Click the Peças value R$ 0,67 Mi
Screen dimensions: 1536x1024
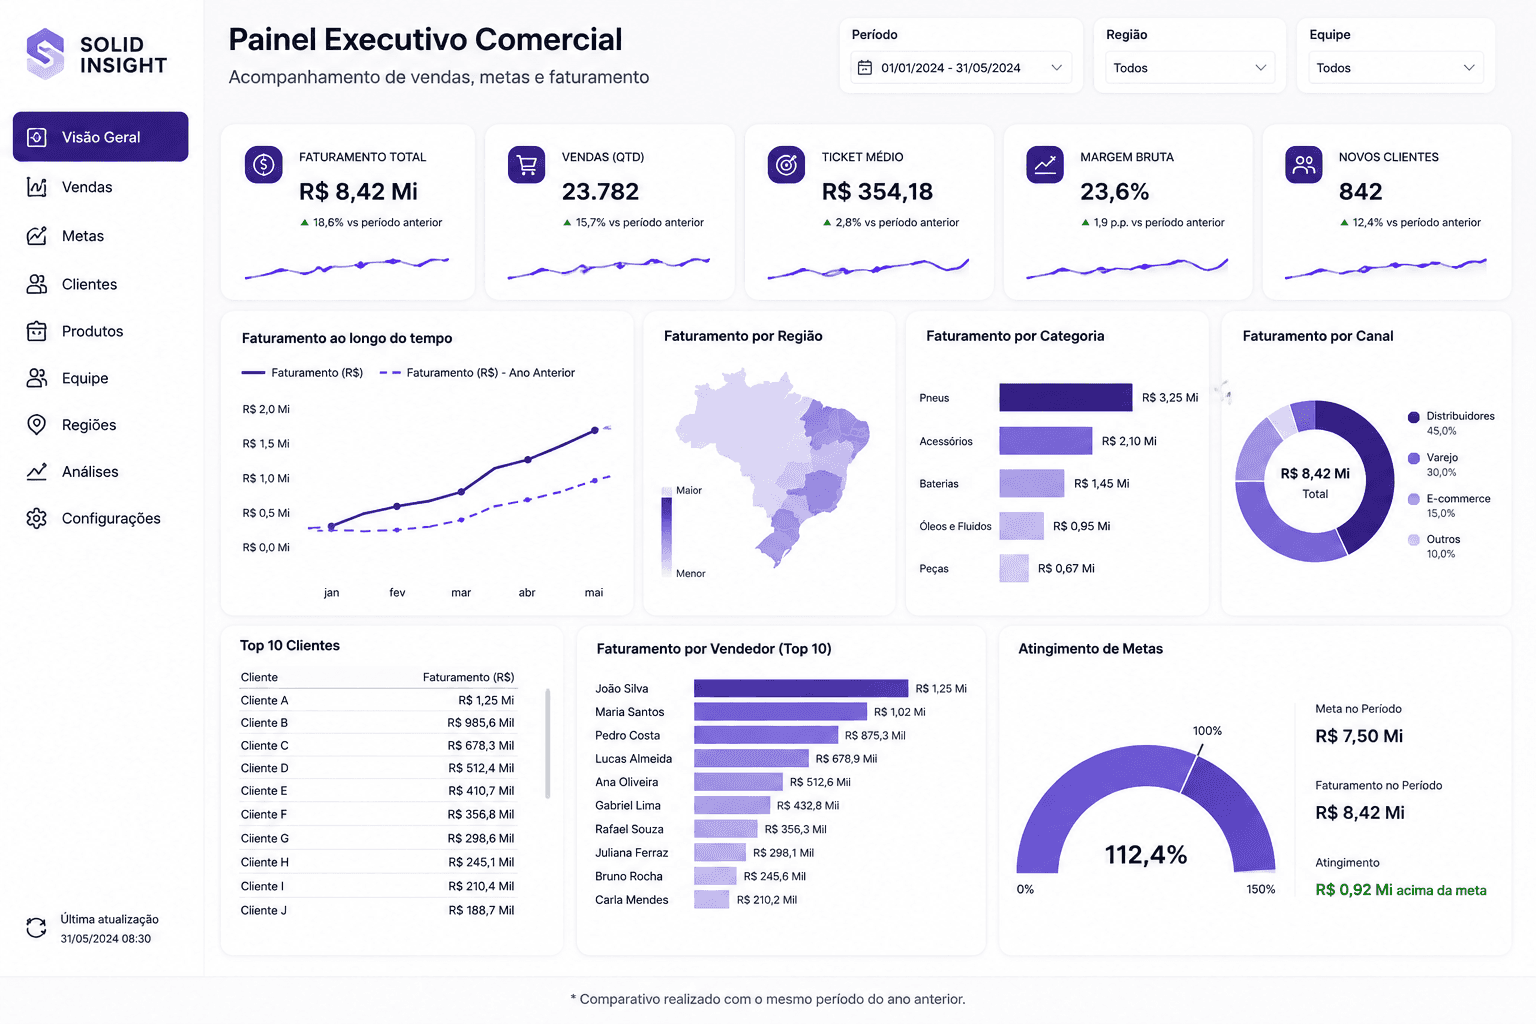point(1066,569)
